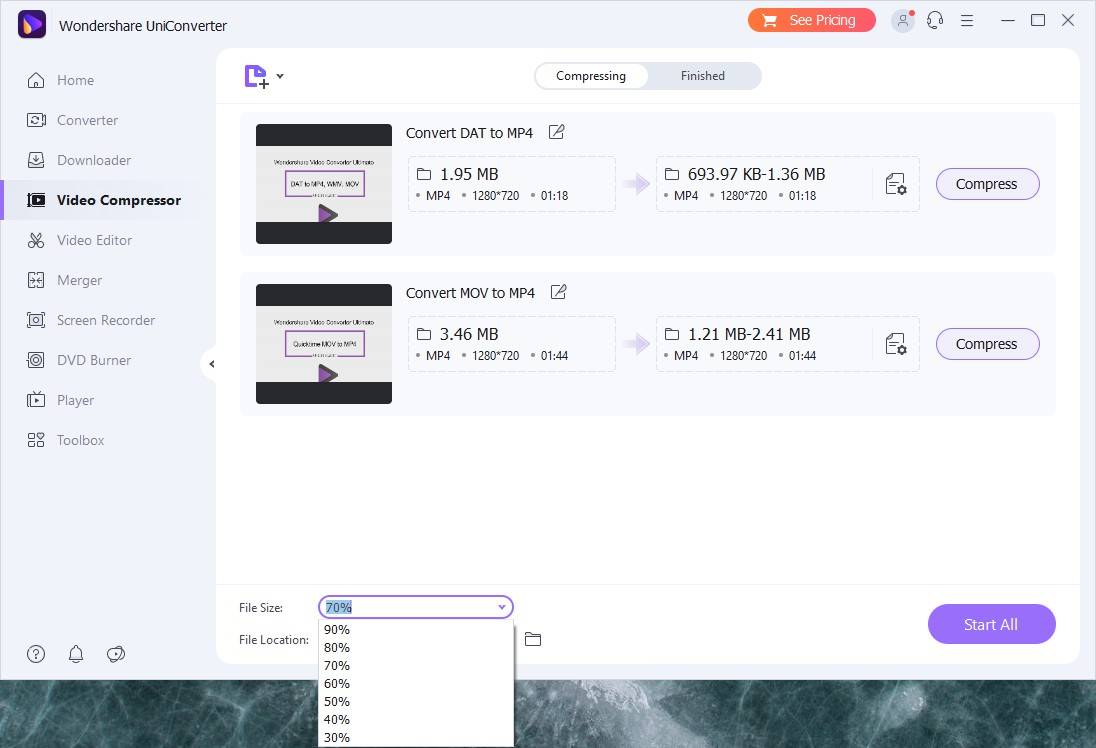Open compression settings for the DAT video
1096x748 pixels.
(895, 184)
